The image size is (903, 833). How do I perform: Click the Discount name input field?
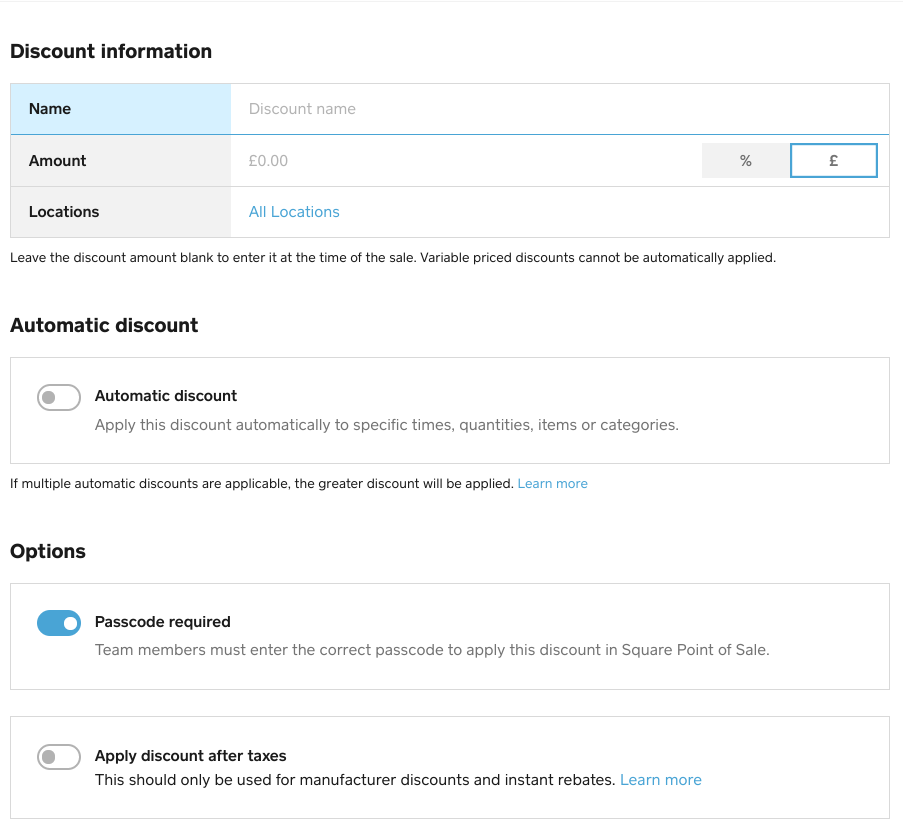pyautogui.click(x=560, y=109)
